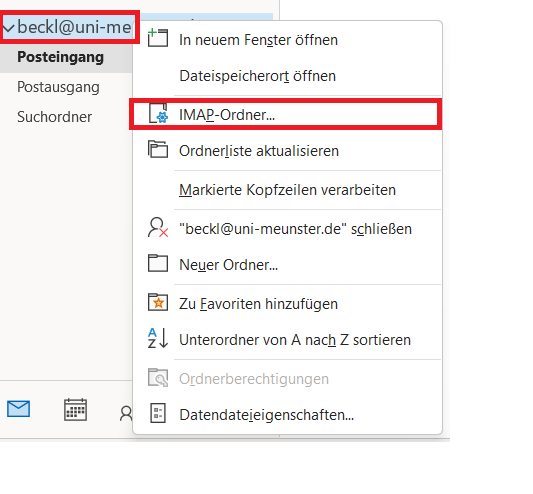
Task: Choose Dateispeicherort öffnen
Action: (257, 76)
